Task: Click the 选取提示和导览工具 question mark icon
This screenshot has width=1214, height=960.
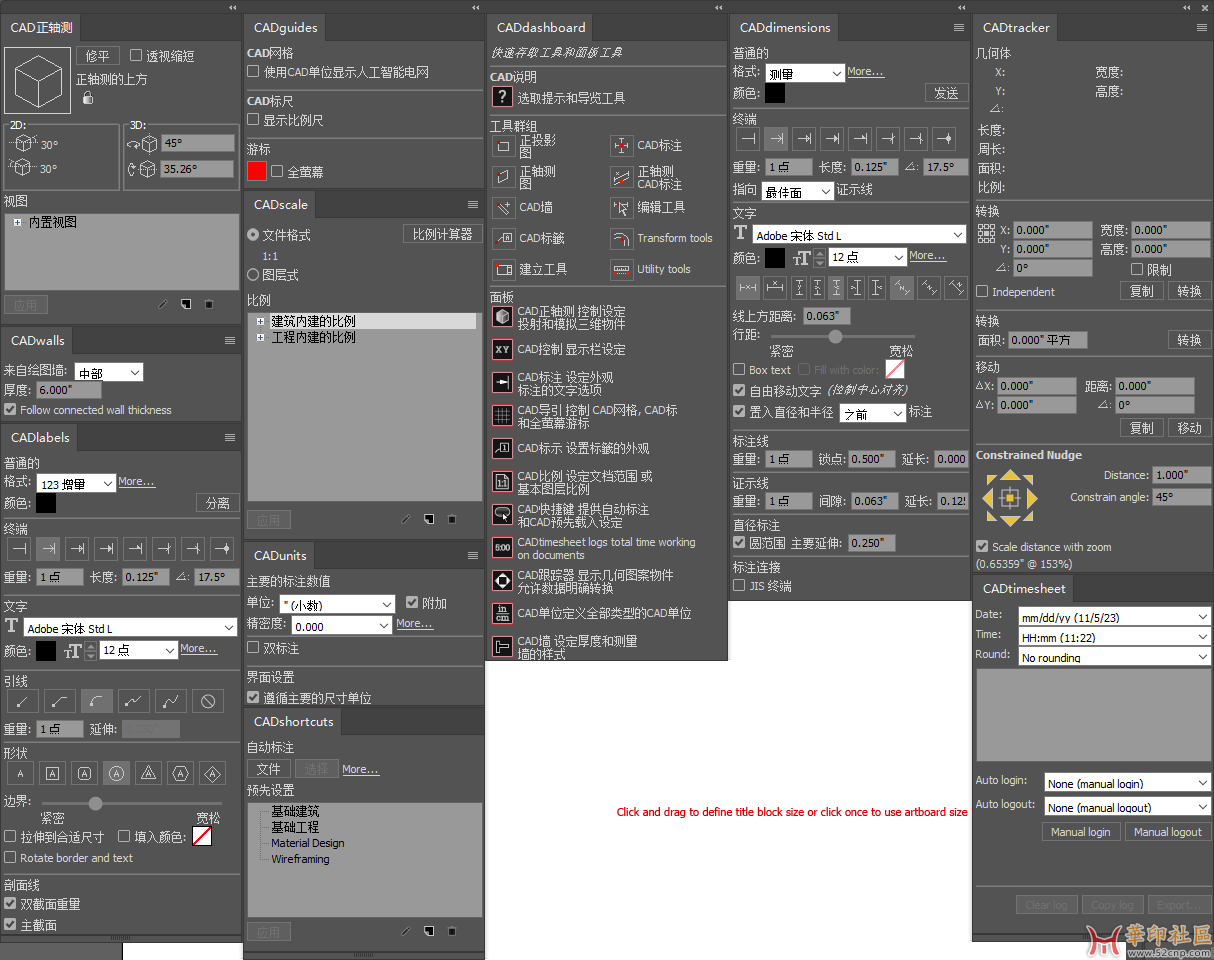Action: (x=502, y=97)
